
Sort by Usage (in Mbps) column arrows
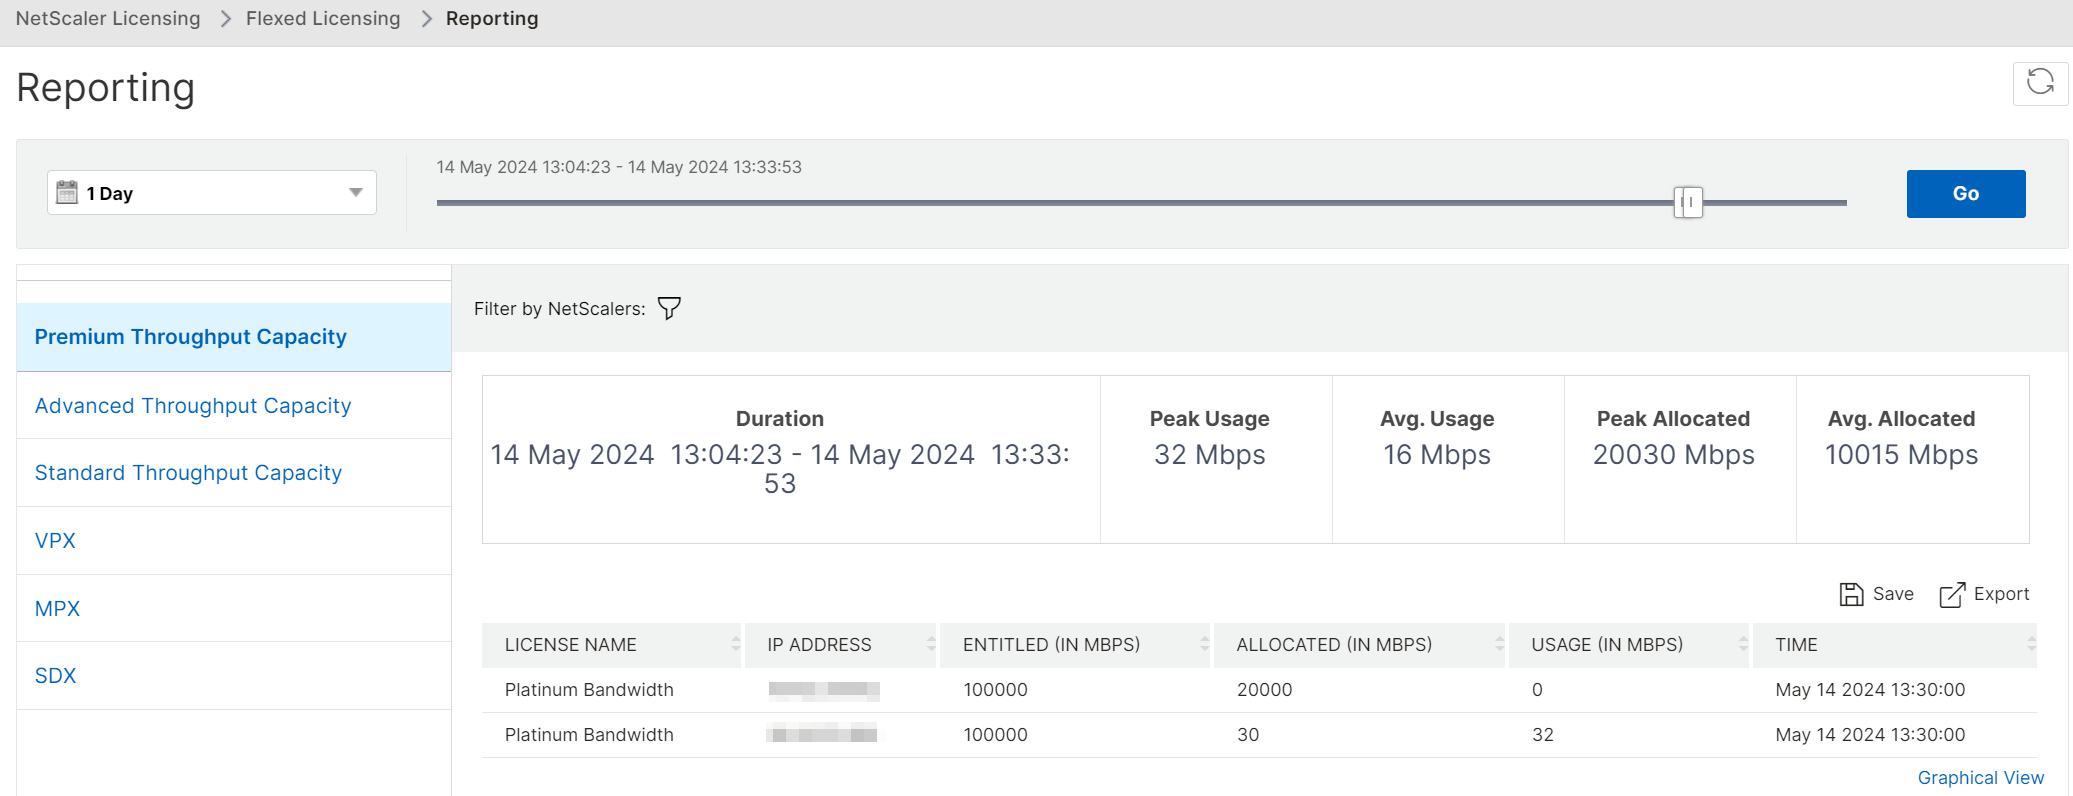(1743, 645)
